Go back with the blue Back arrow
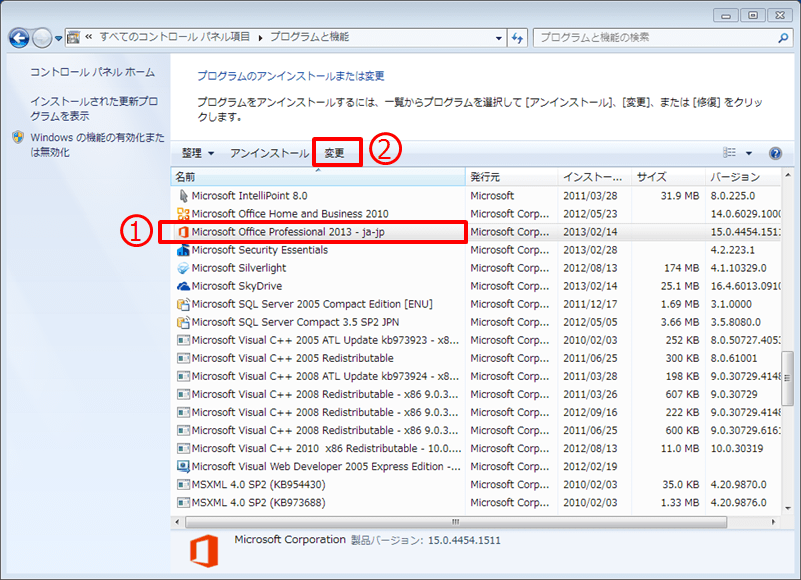 coord(19,38)
